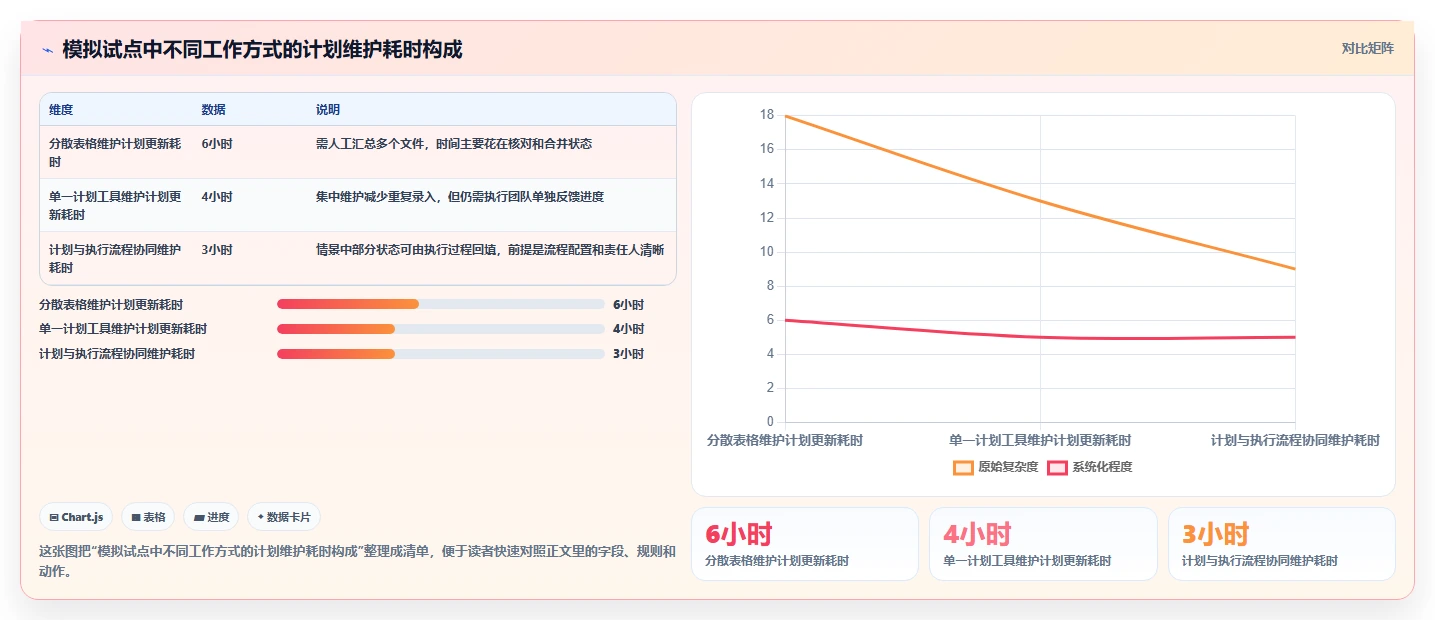The image size is (1435, 620).
Task: Click progress label 单一计划工具维护计划更新耗时
Action: tap(123, 329)
